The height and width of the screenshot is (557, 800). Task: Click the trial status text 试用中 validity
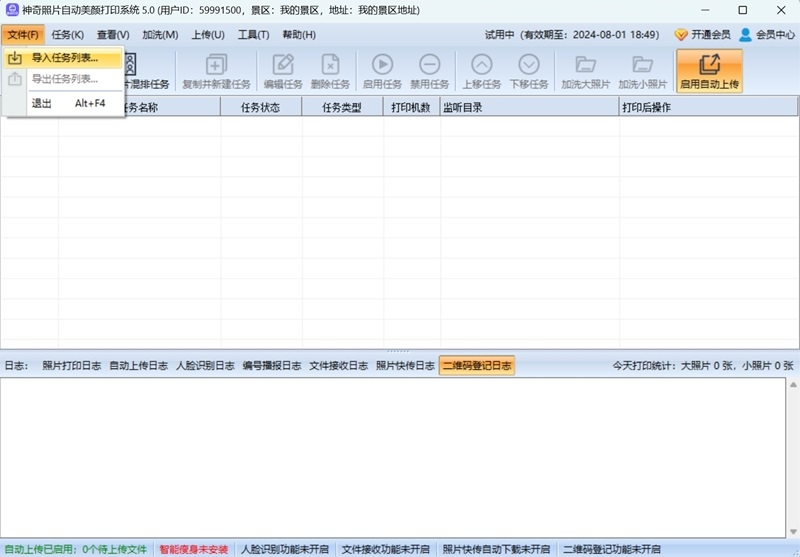(571, 35)
